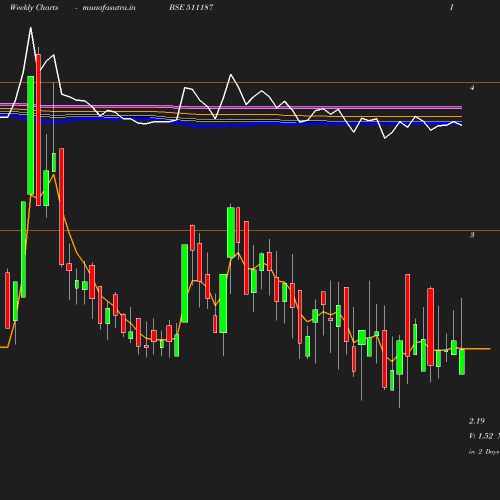Click the 'in 2 Days' text
The image size is (500, 500).
pyautogui.click(x=484, y=452)
